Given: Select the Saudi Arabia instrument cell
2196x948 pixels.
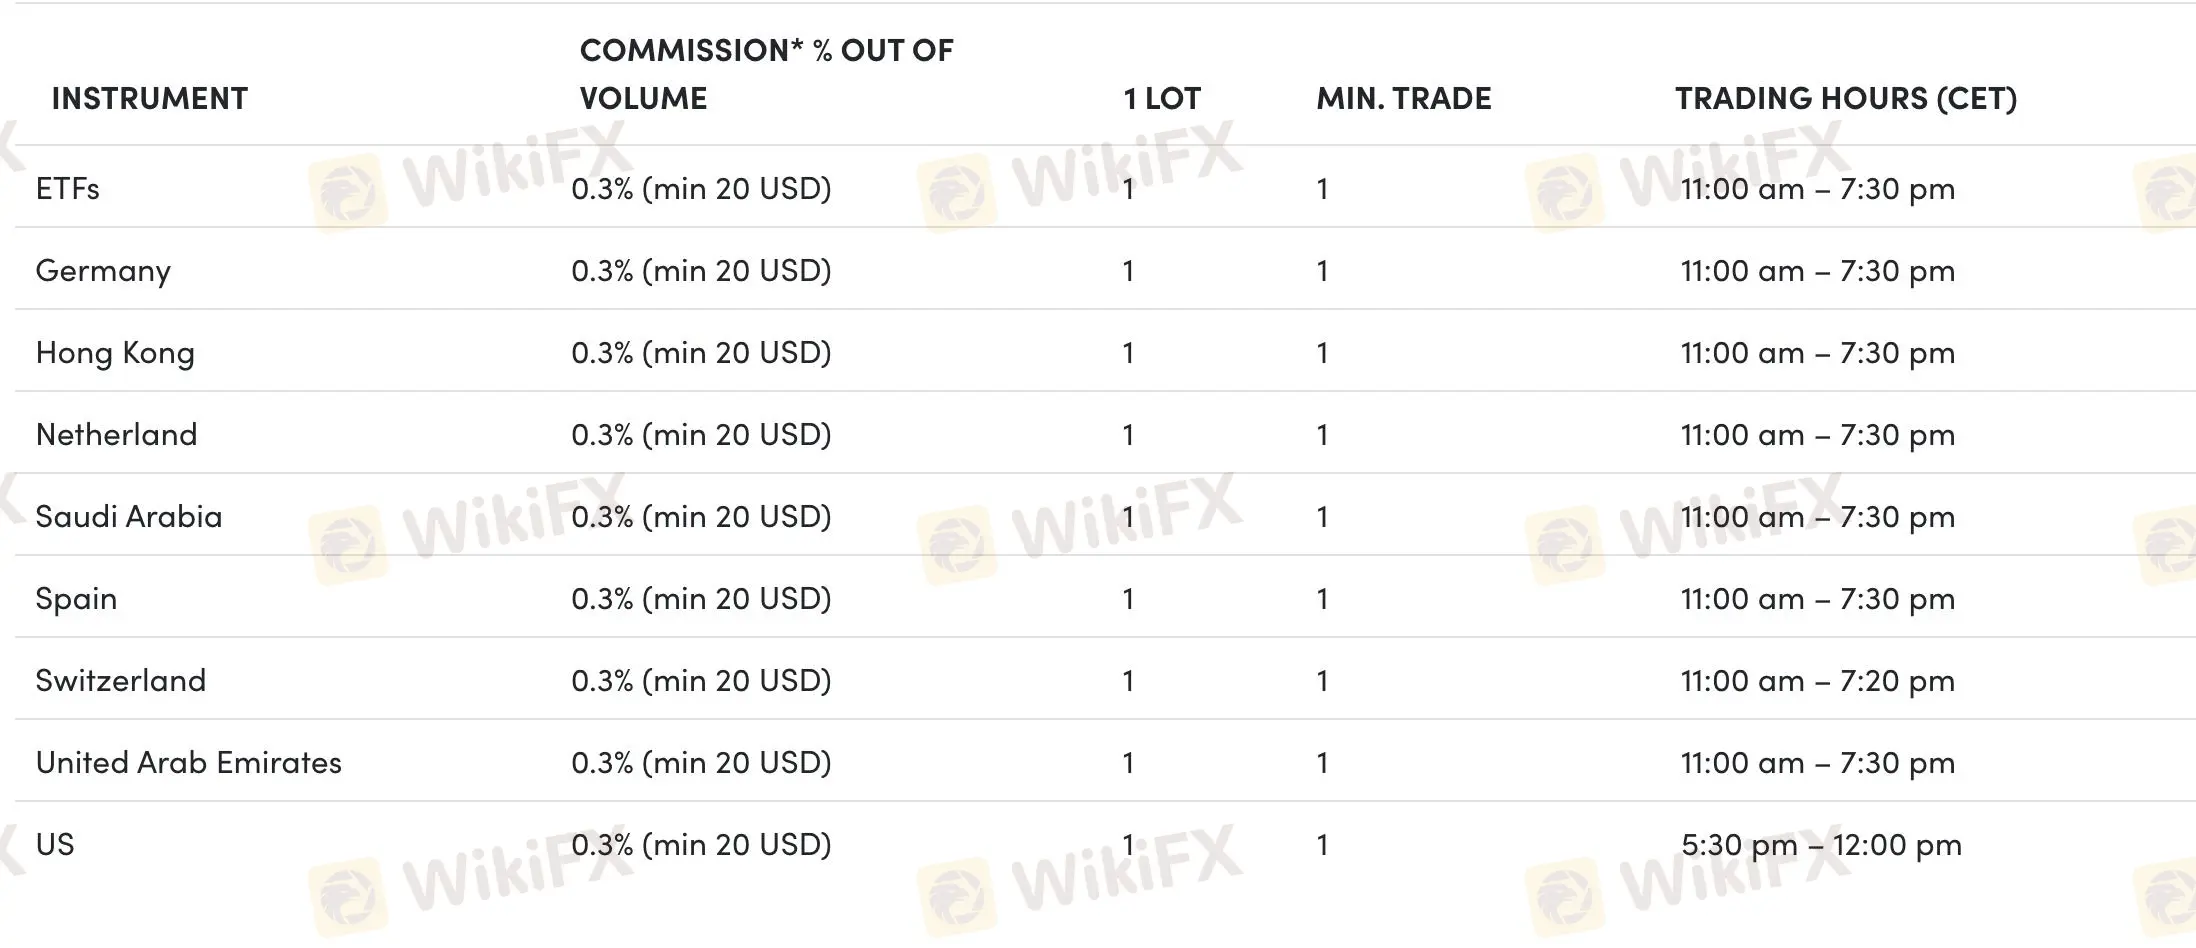Looking at the screenshot, I should [x=129, y=516].
